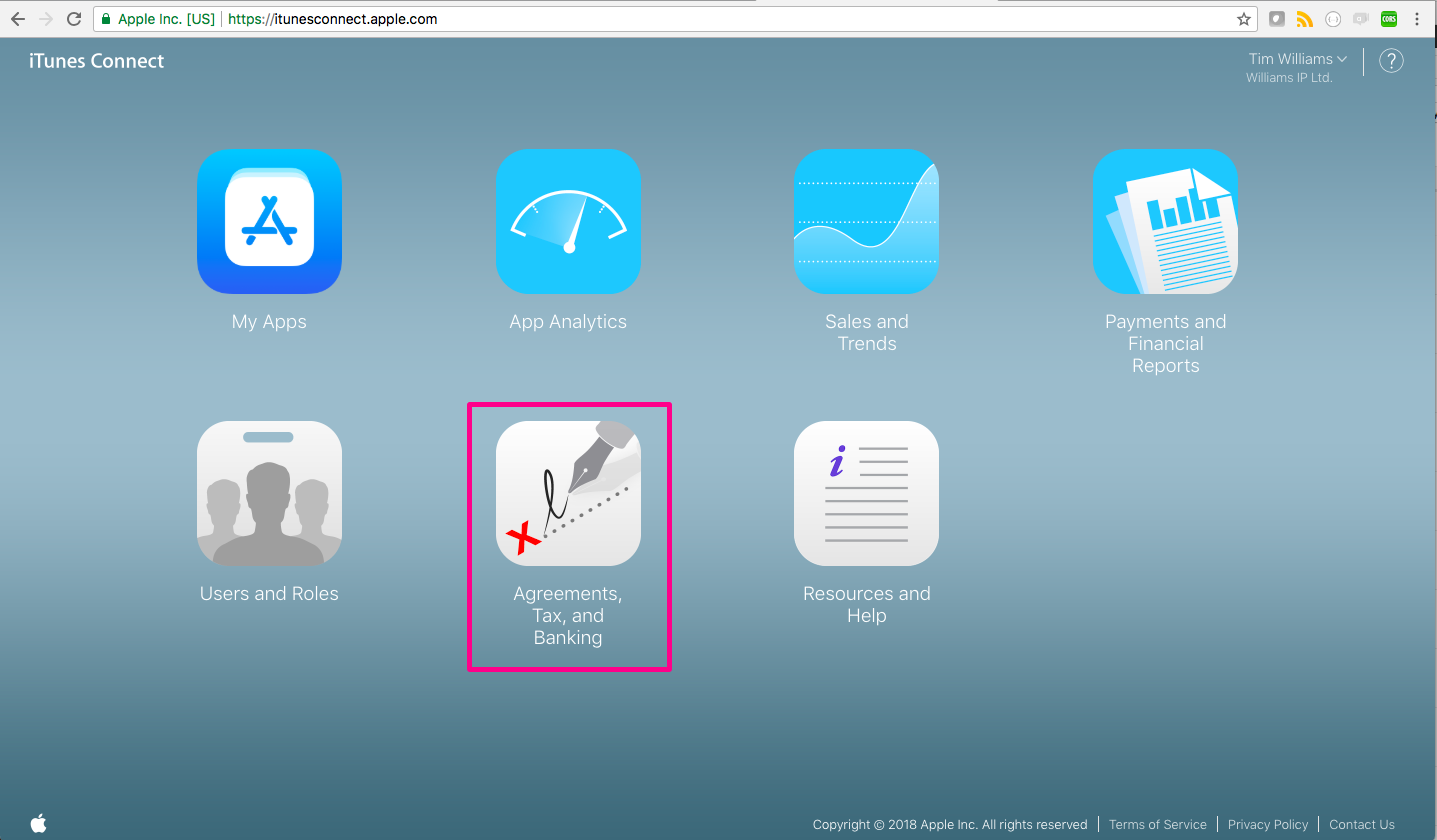The image size is (1437, 840).
Task: Reload the page with refresh icon
Action: pos(73,19)
